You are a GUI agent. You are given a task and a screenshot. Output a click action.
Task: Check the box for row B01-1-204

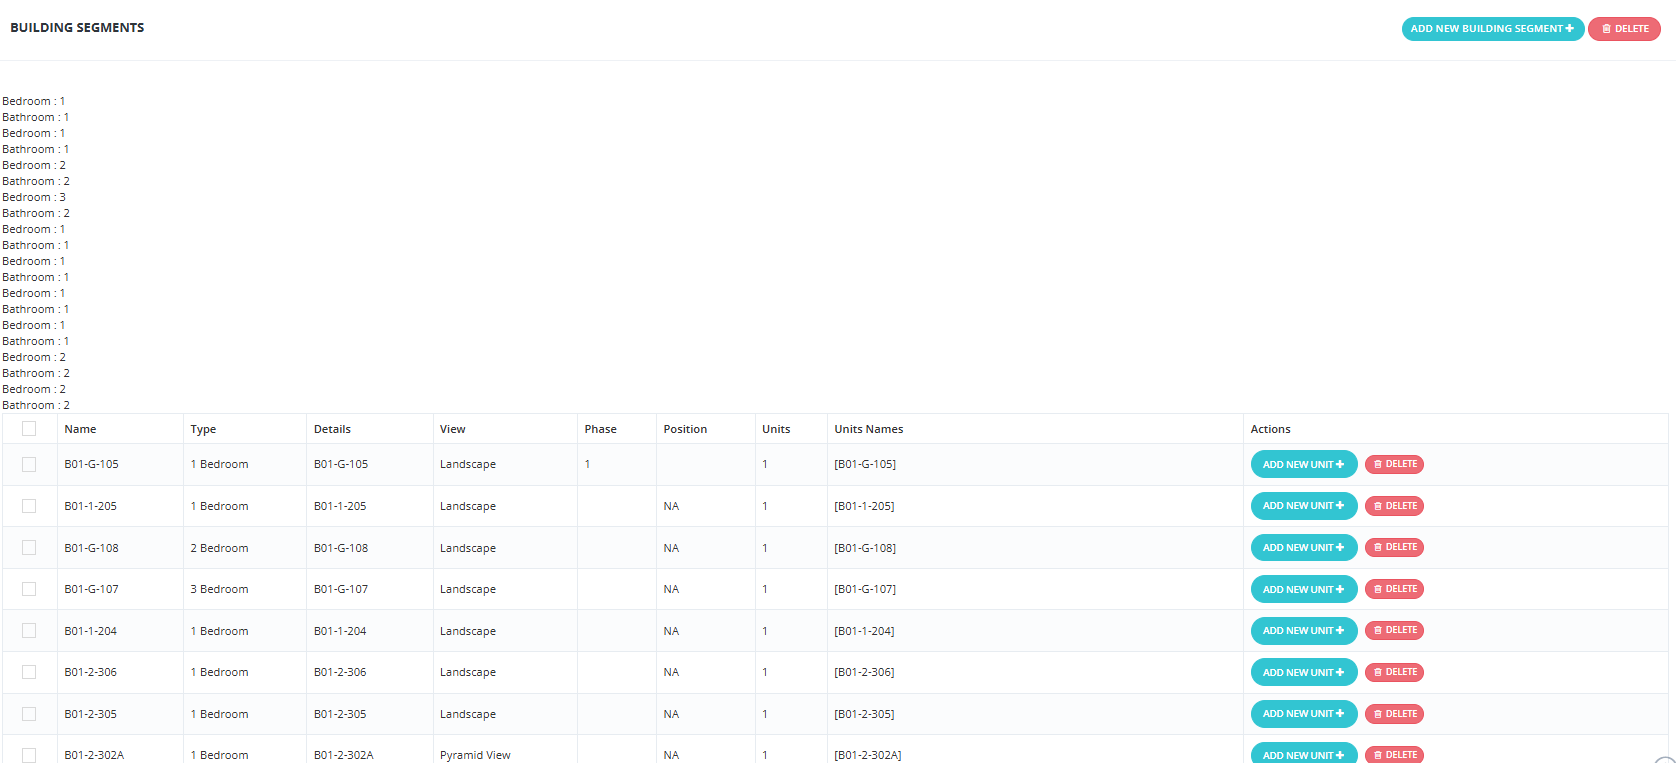(29, 630)
